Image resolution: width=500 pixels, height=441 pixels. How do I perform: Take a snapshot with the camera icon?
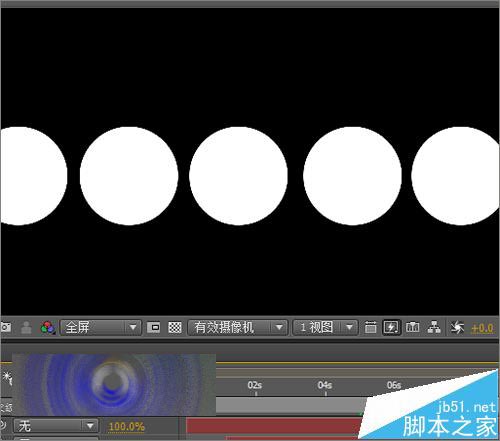tap(5, 327)
